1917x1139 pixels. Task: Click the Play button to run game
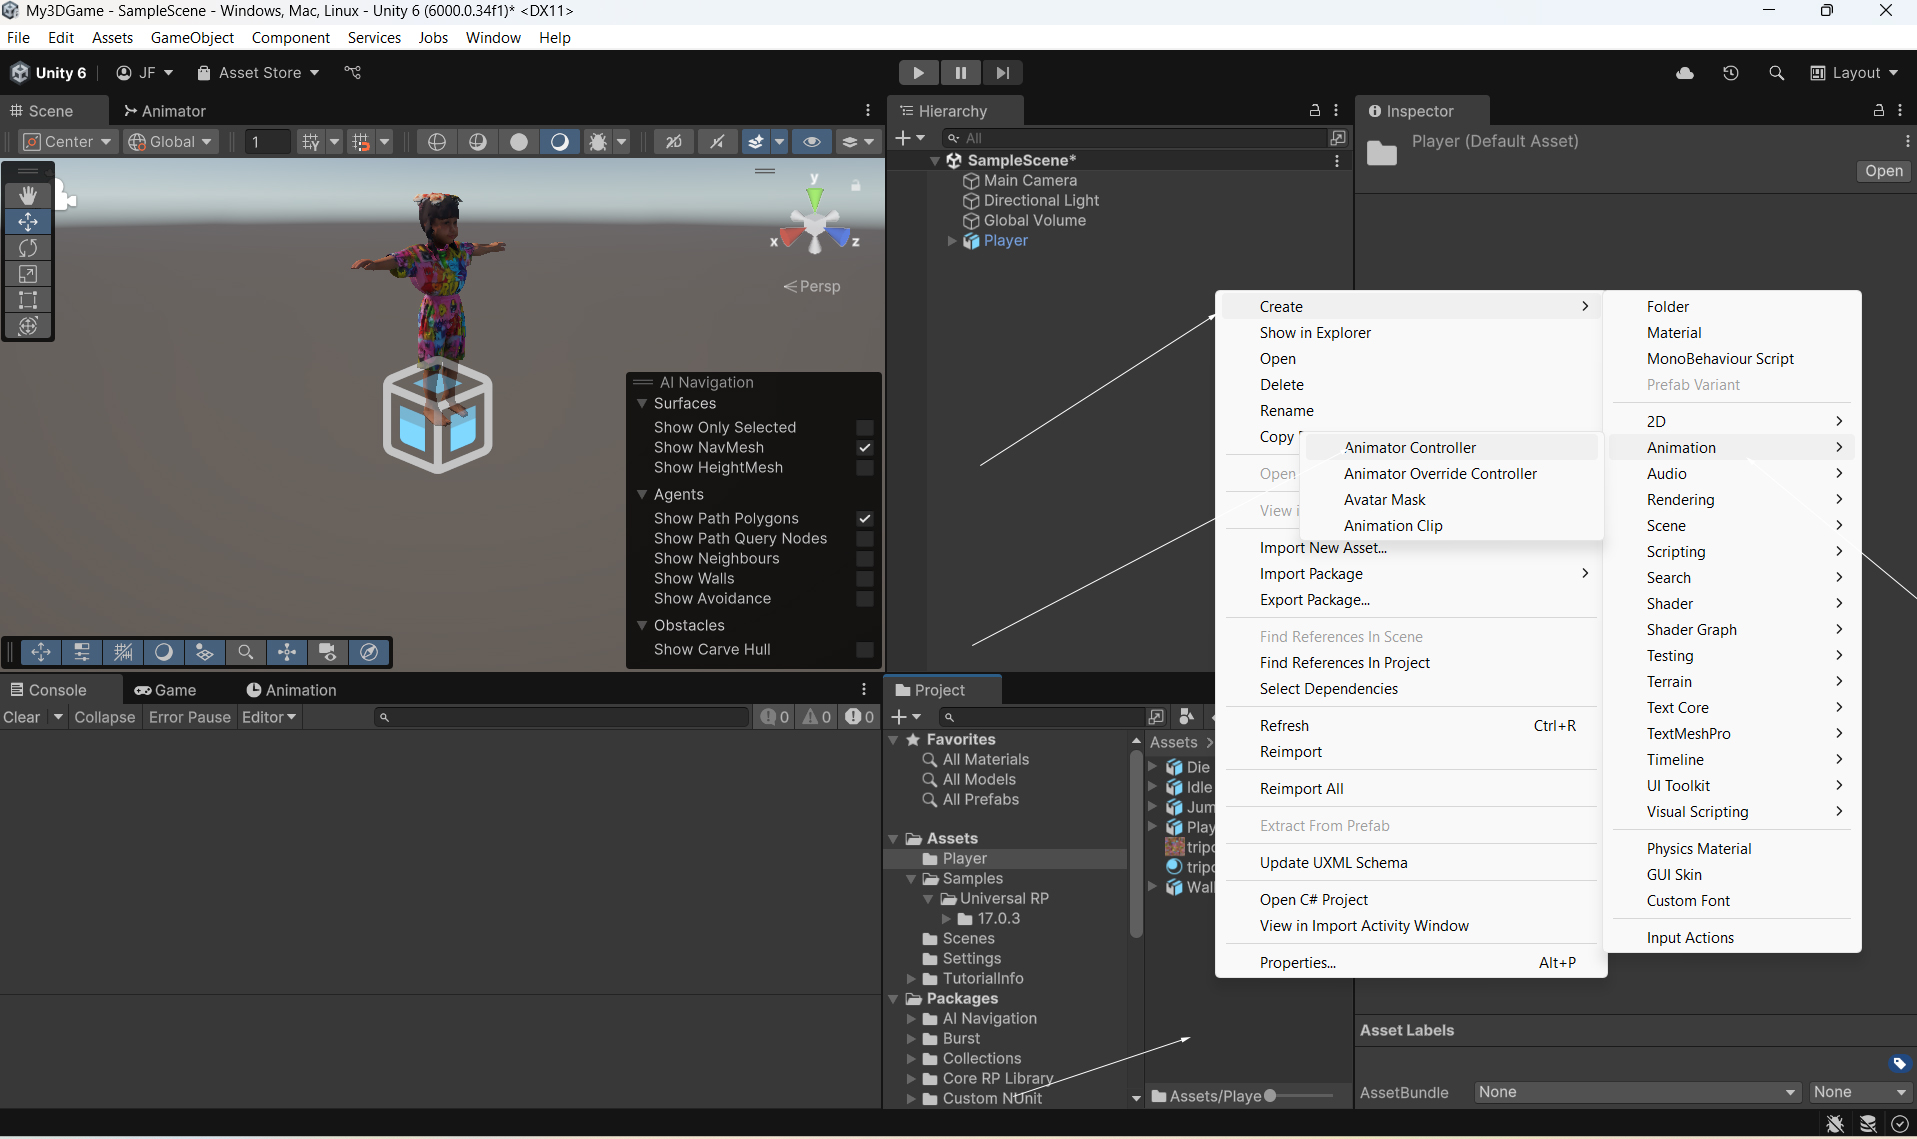[x=917, y=73]
